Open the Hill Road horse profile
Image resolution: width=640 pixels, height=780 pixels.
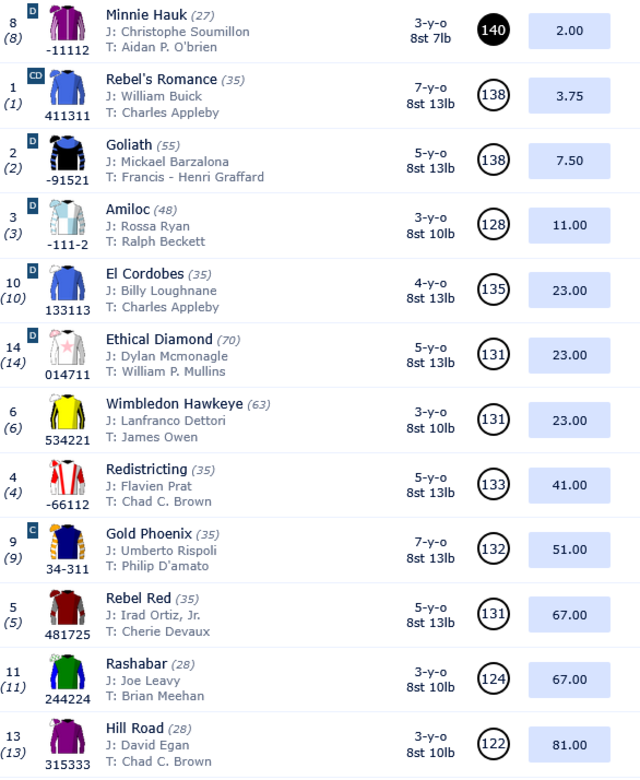[135, 729]
